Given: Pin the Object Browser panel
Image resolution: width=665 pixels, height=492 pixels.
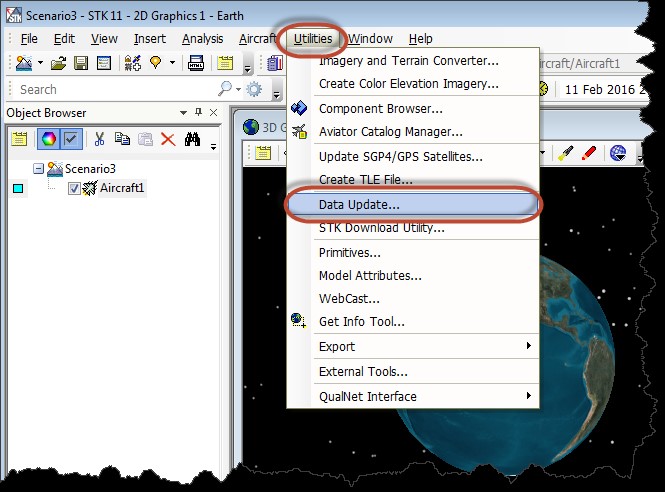Looking at the screenshot, I should 198,112.
